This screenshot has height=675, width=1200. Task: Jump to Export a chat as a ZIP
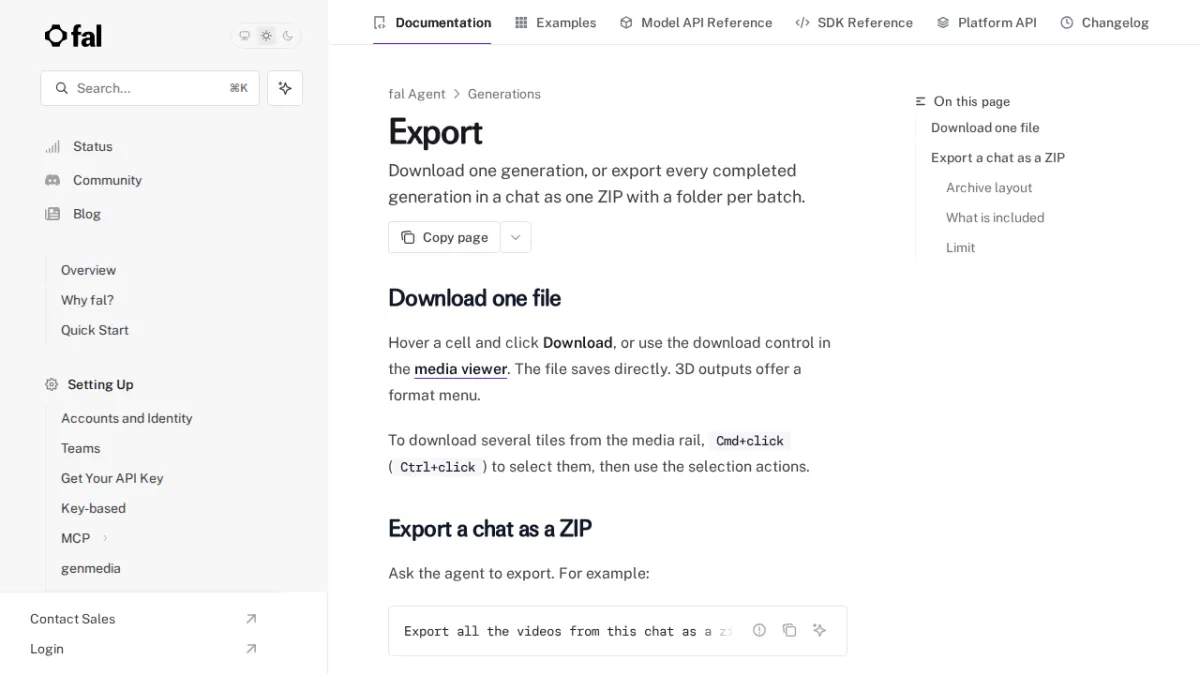point(998,158)
